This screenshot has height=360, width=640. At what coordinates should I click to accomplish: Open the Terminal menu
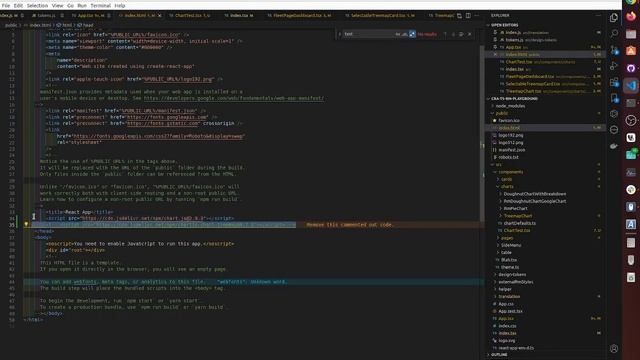coord(100,6)
